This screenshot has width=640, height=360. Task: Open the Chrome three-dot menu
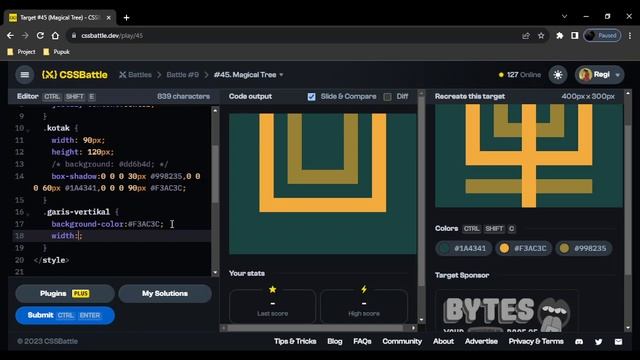click(x=630, y=36)
